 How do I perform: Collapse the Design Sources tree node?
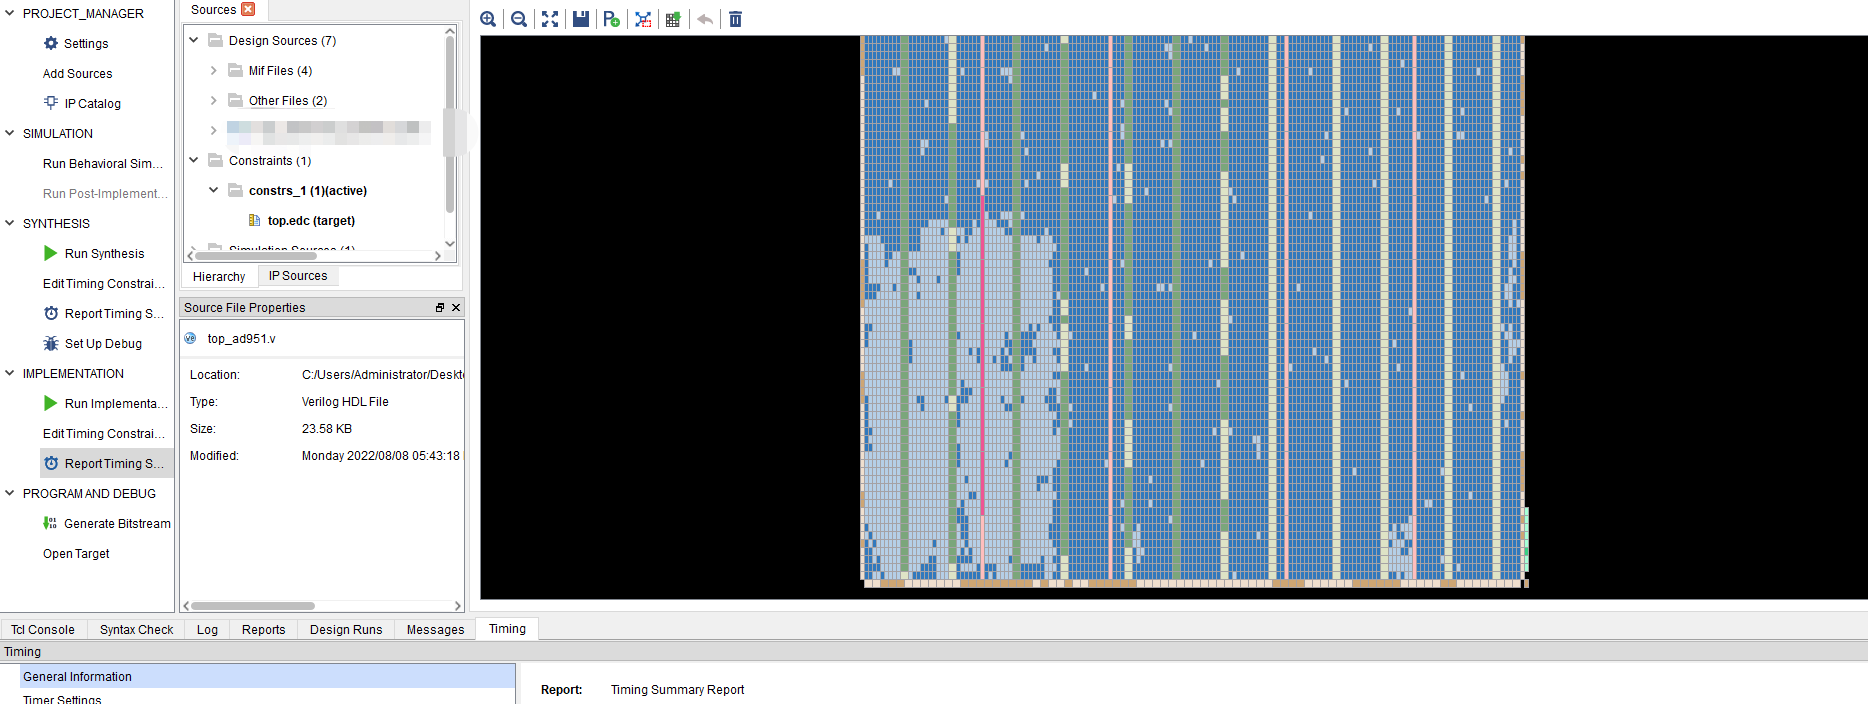194,41
